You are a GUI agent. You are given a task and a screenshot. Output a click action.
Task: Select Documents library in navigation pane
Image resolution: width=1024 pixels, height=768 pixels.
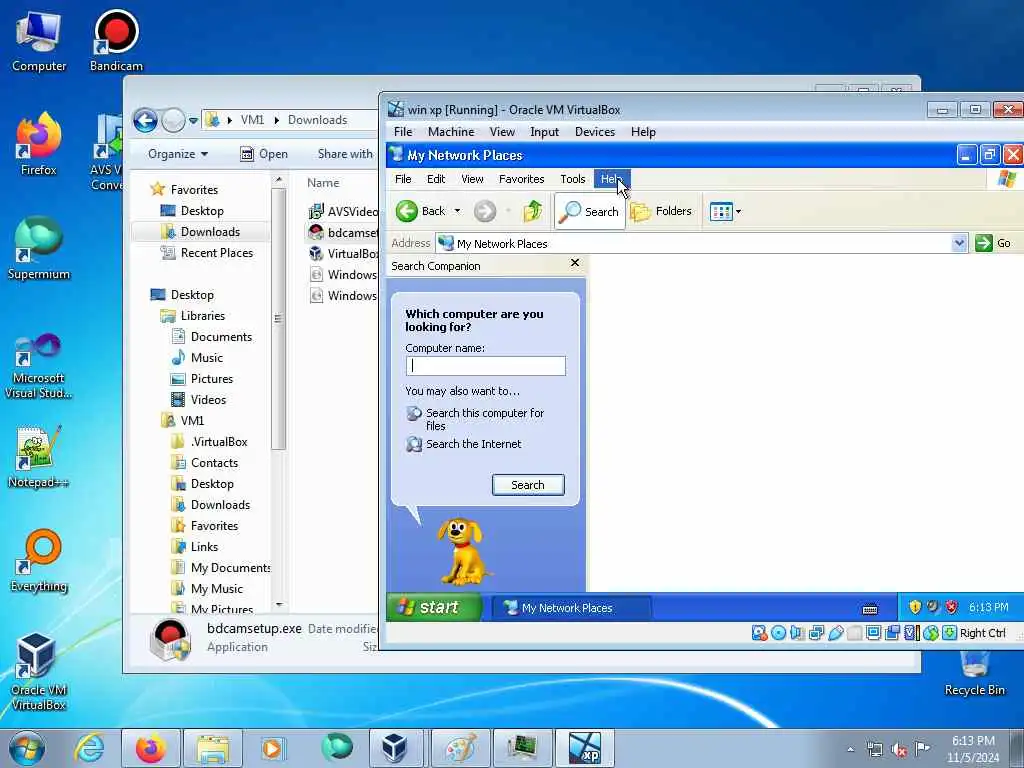(x=212, y=336)
